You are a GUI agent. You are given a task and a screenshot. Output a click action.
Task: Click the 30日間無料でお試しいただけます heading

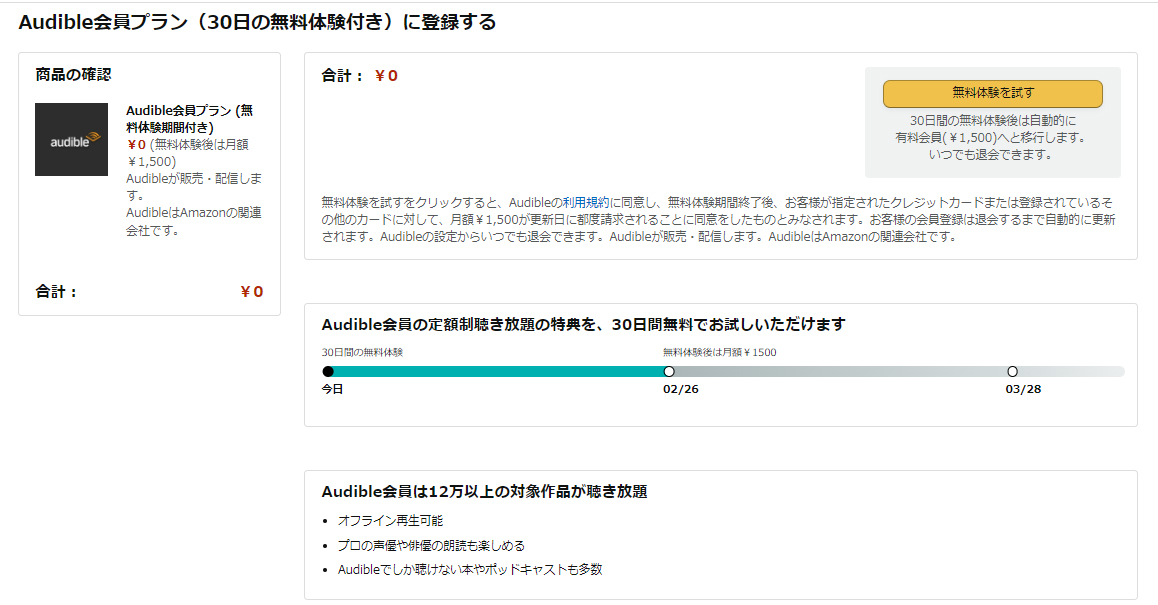pos(583,324)
